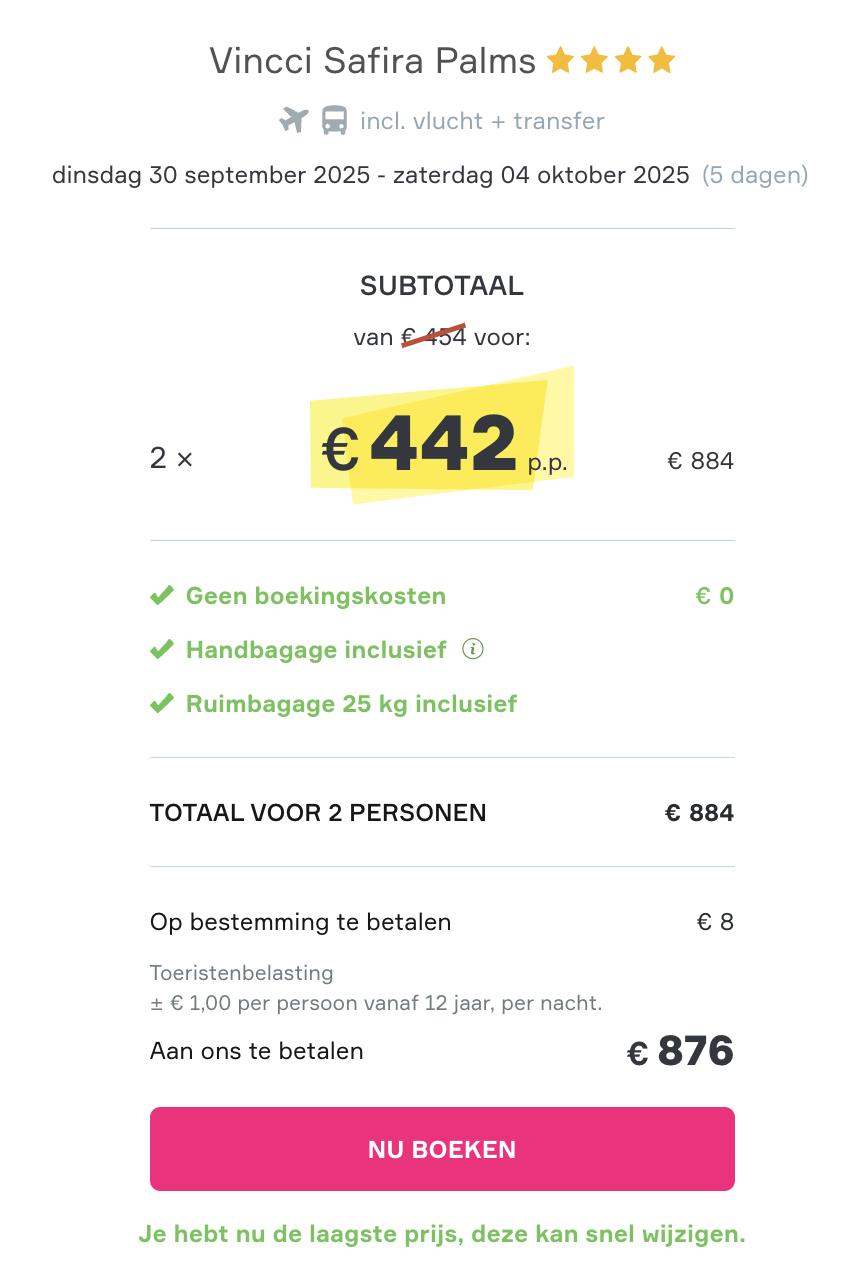Screen dimensions: 846x1278
Task: Click the Vincci Safira Palms title
Action: [373, 62]
